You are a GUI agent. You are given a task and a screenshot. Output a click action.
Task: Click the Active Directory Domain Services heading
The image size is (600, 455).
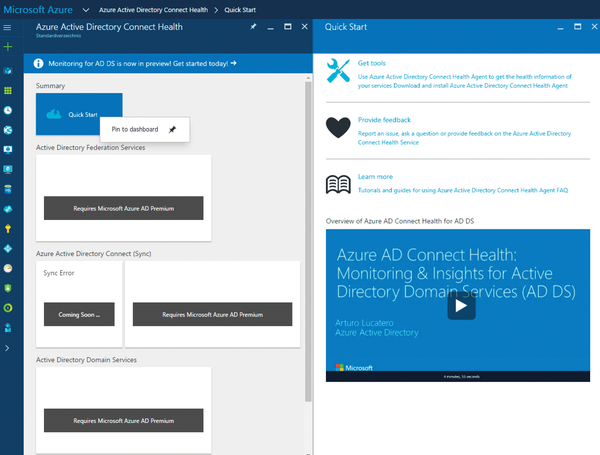tap(86, 360)
